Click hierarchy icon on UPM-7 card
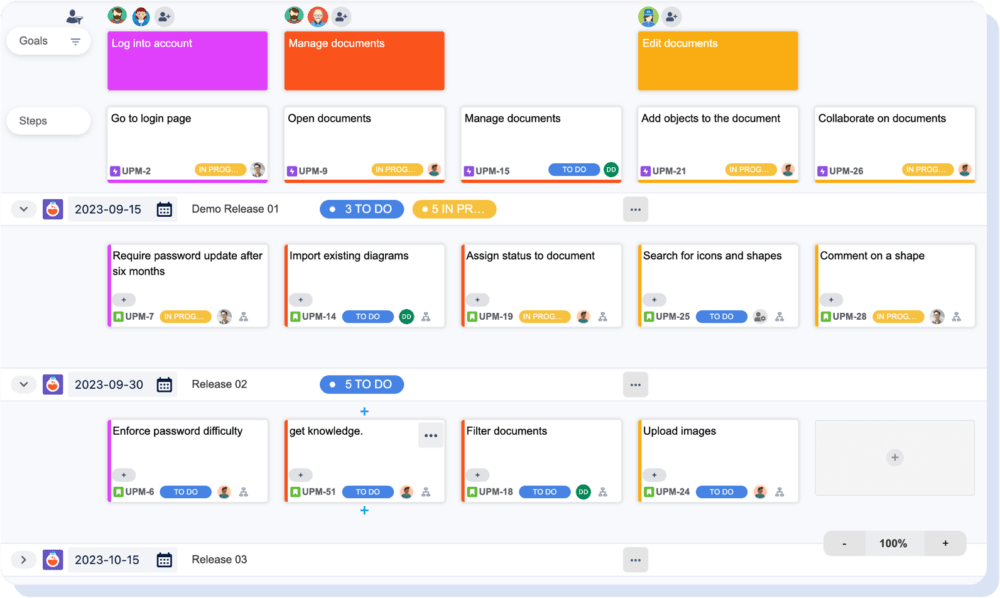1000x598 pixels. point(243,317)
